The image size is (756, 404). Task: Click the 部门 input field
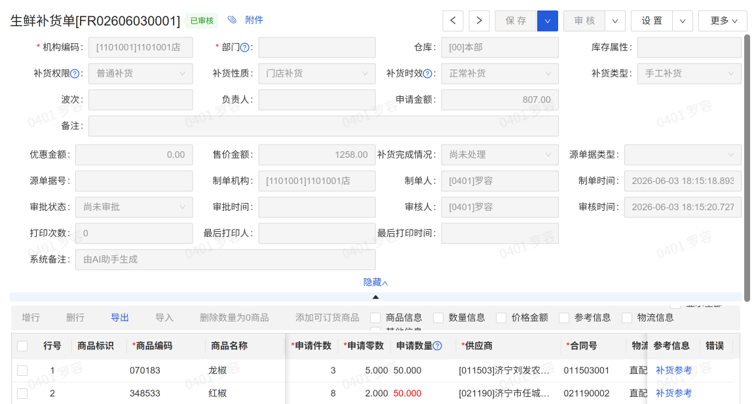[x=317, y=47]
